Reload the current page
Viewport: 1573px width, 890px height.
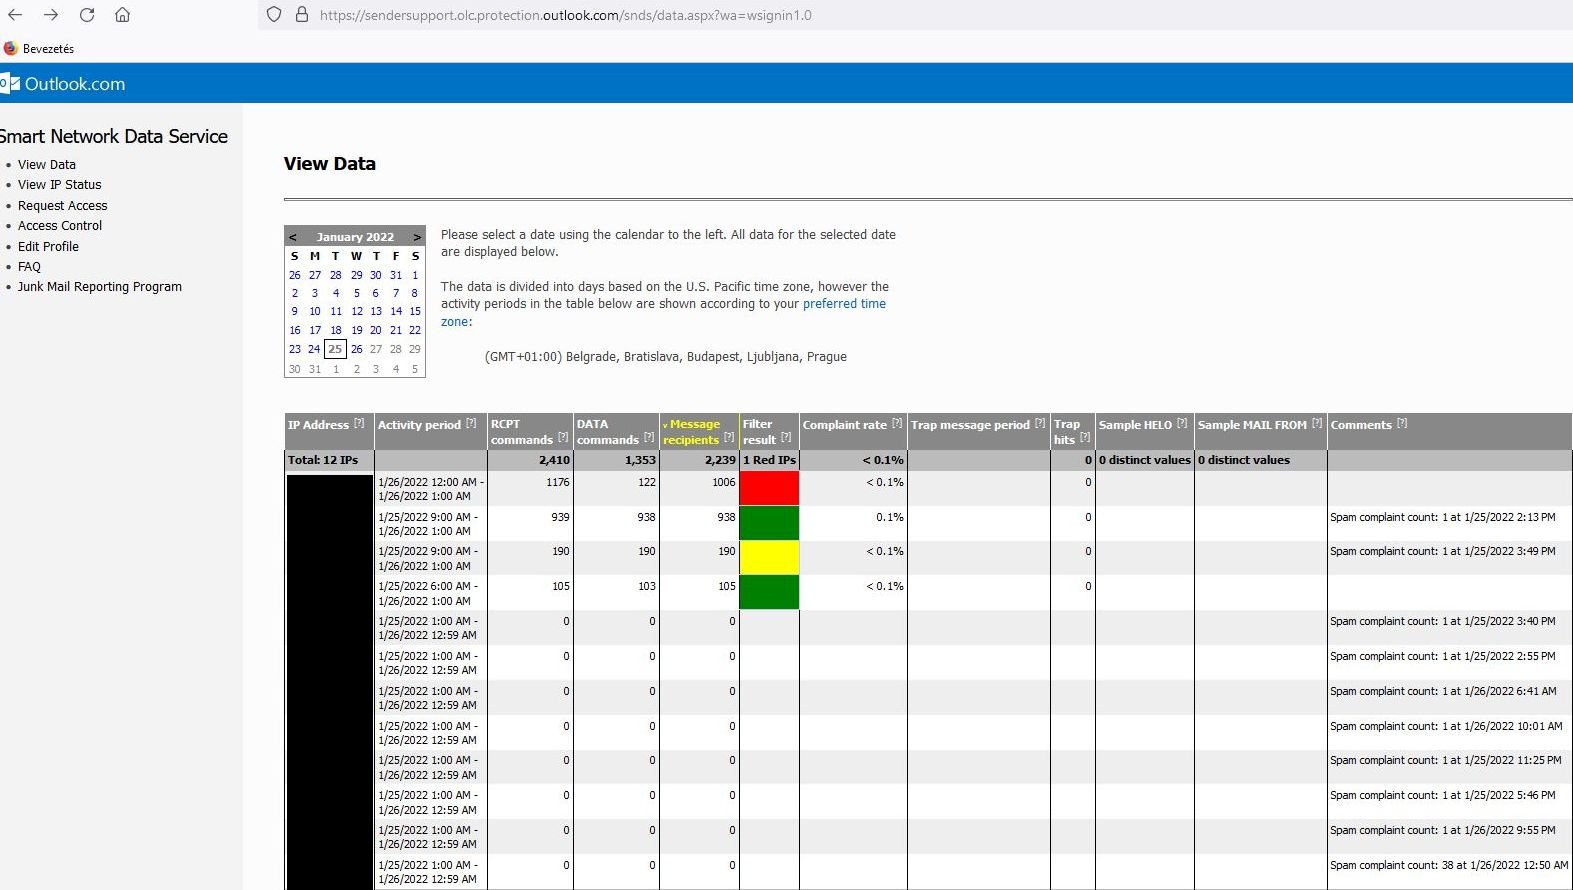pyautogui.click(x=87, y=15)
